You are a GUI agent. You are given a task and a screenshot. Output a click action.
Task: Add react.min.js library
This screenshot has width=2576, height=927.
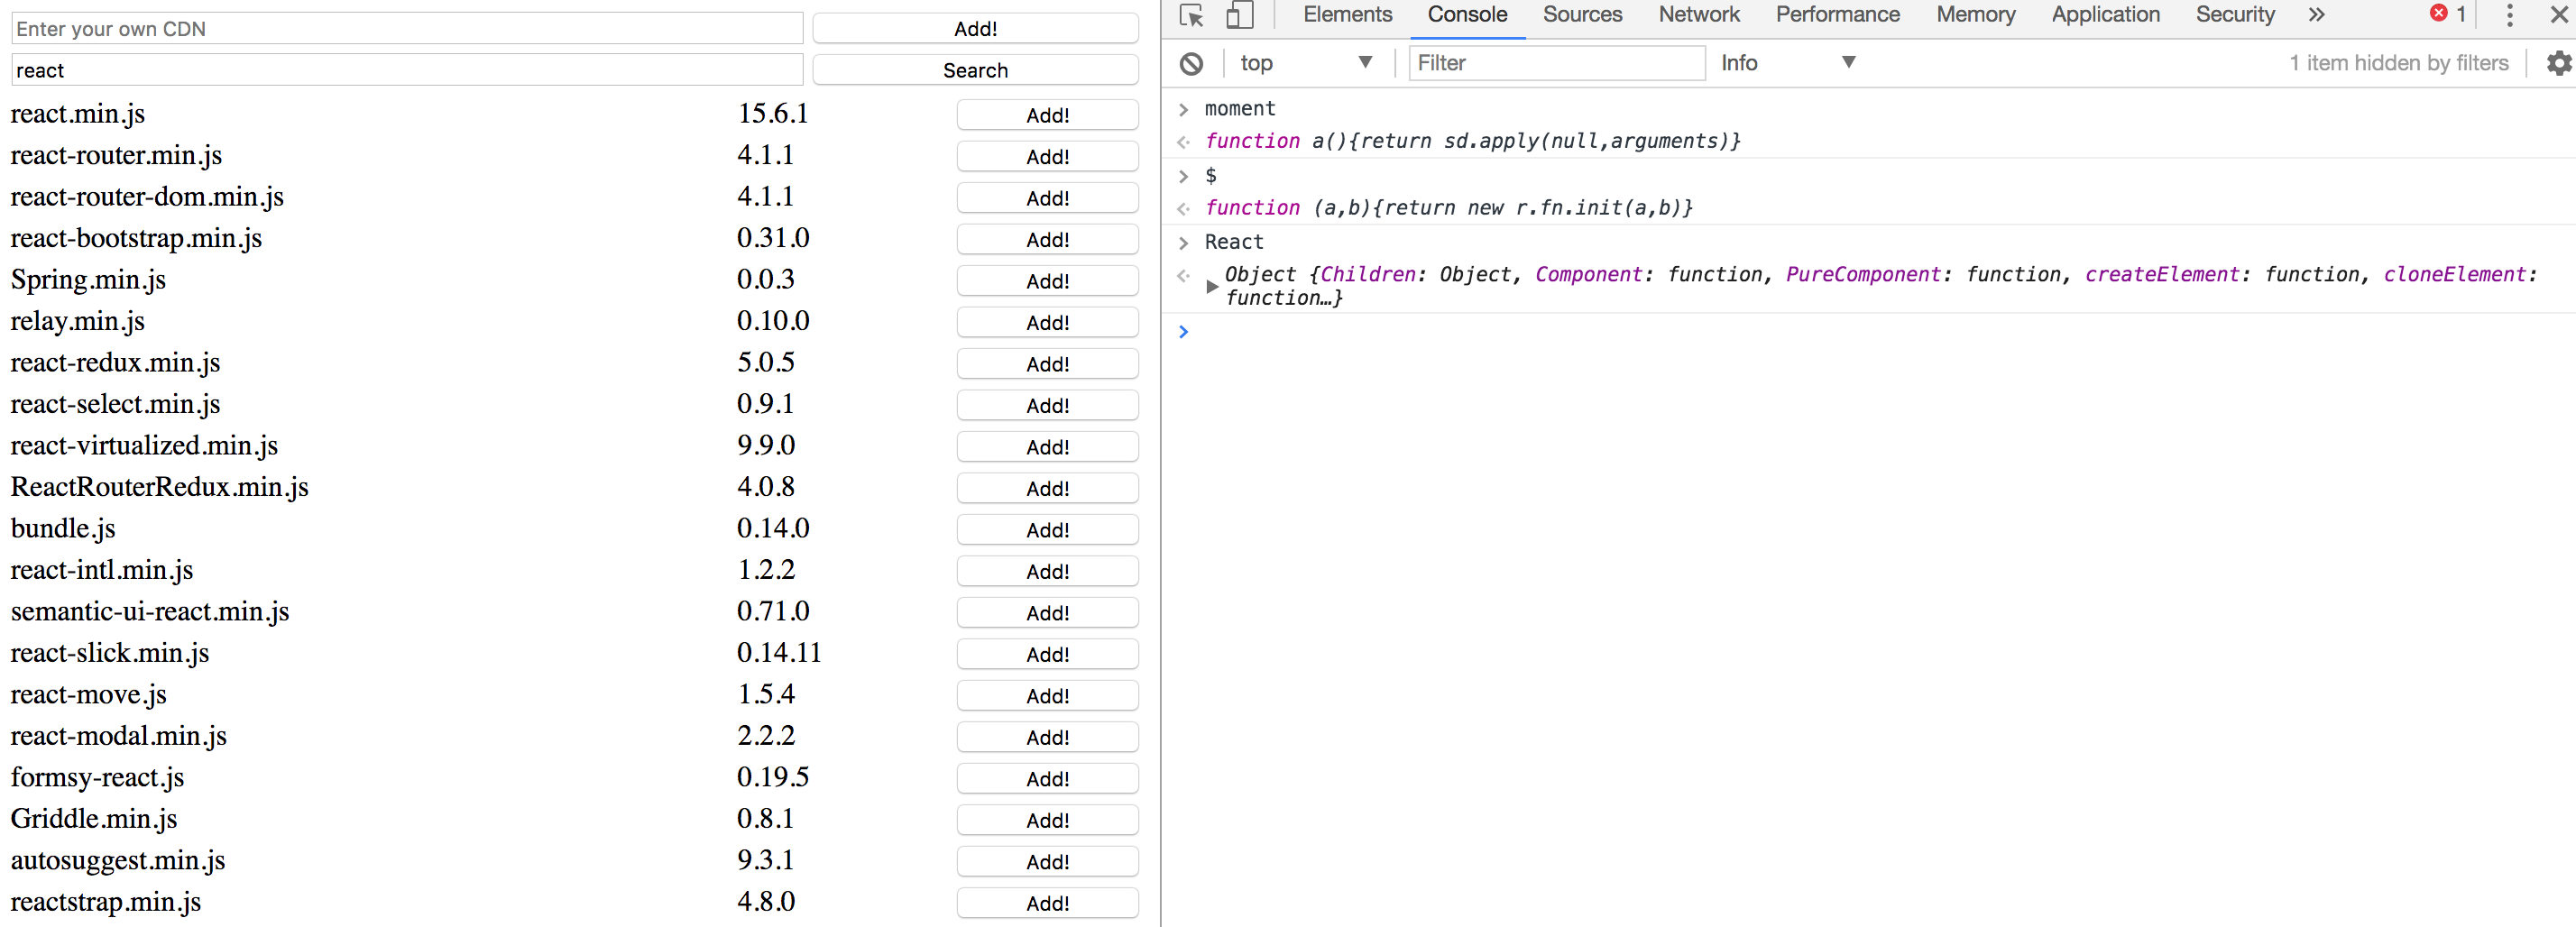1047,115
